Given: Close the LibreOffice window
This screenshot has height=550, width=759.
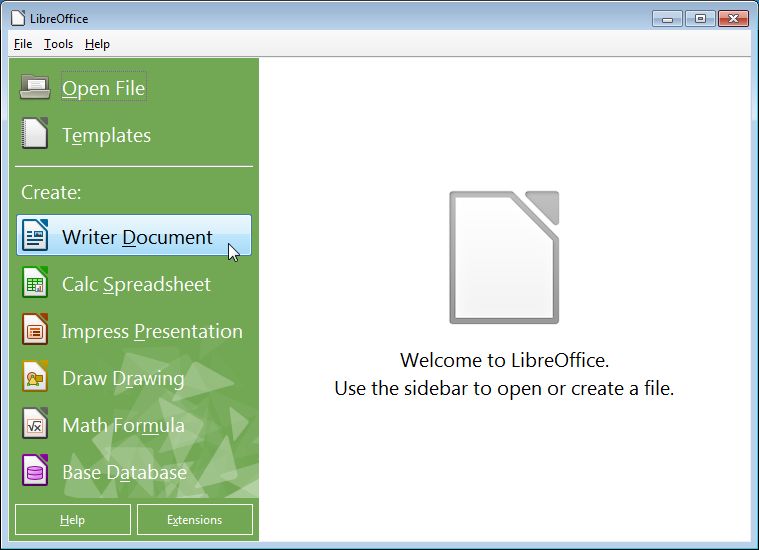Looking at the screenshot, I should [x=735, y=18].
